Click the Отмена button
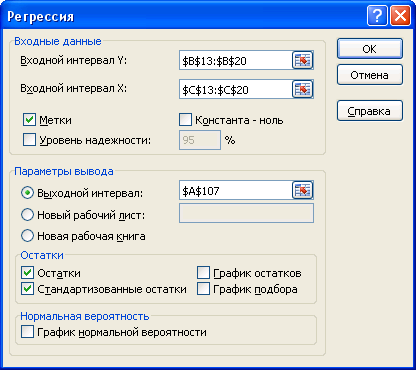The image size is (416, 370). (x=370, y=75)
